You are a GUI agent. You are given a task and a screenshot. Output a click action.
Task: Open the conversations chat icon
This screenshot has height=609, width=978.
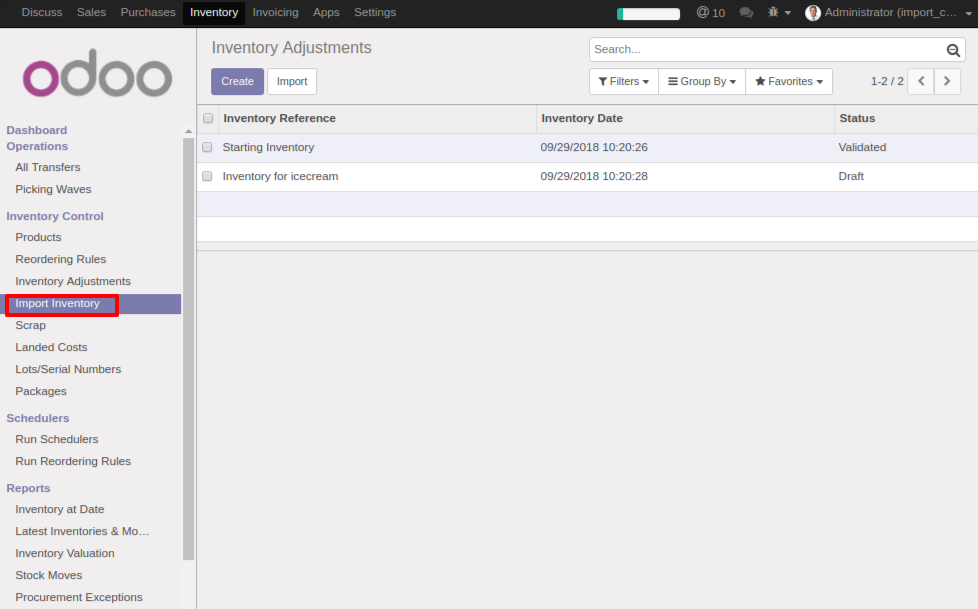(746, 13)
